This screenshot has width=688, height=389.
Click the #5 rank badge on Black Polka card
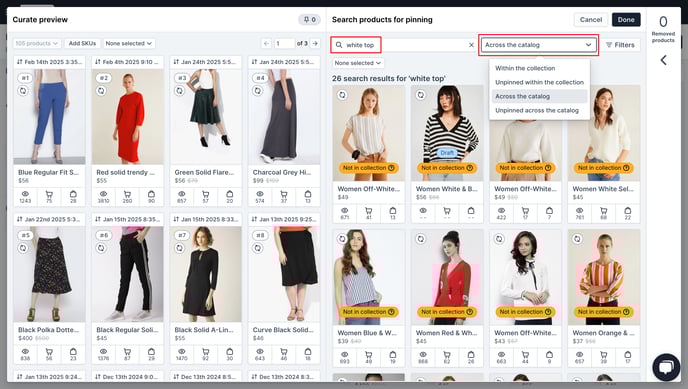point(25,236)
